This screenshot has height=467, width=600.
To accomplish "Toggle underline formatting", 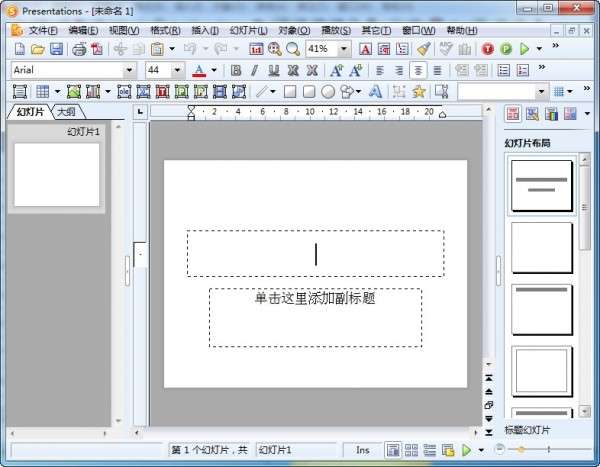I will point(274,70).
